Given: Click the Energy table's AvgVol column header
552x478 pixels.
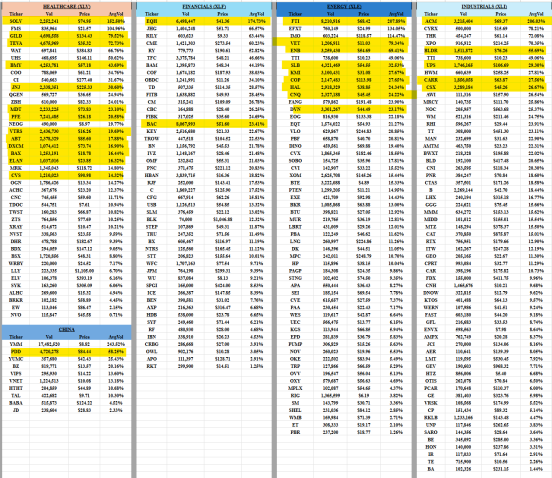Looking at the screenshot, I should pos(396,14).
